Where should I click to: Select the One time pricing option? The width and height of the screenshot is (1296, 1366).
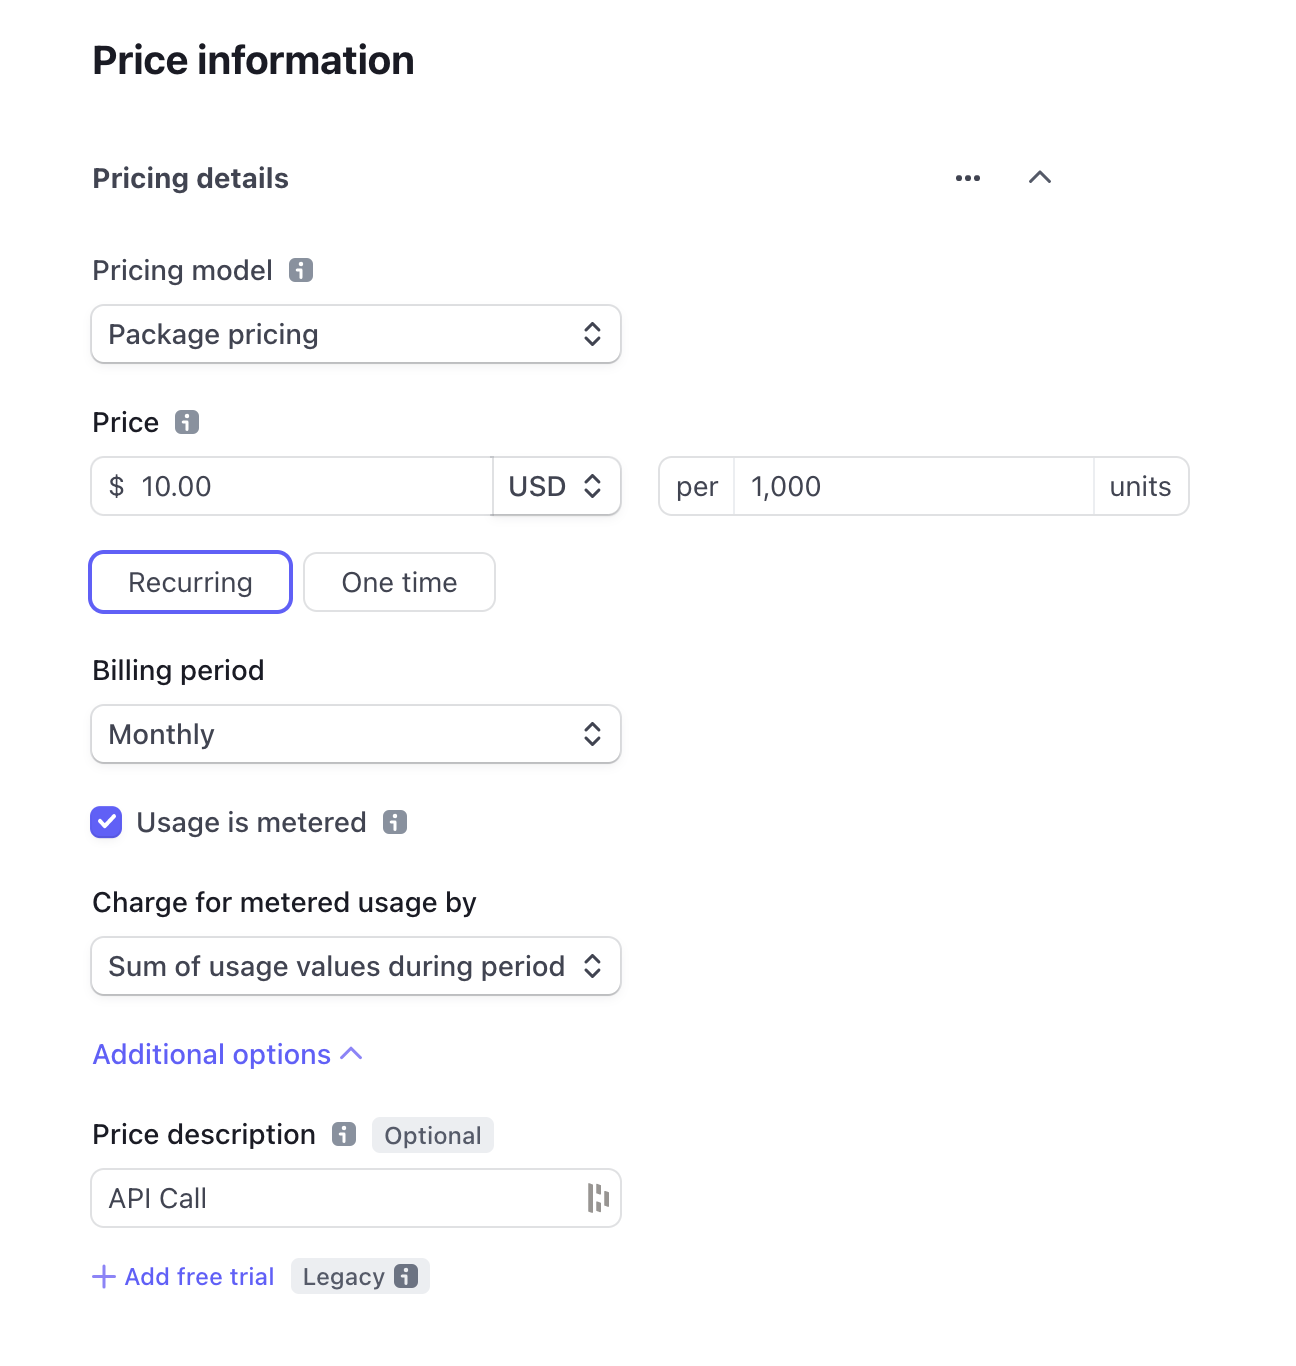399,582
